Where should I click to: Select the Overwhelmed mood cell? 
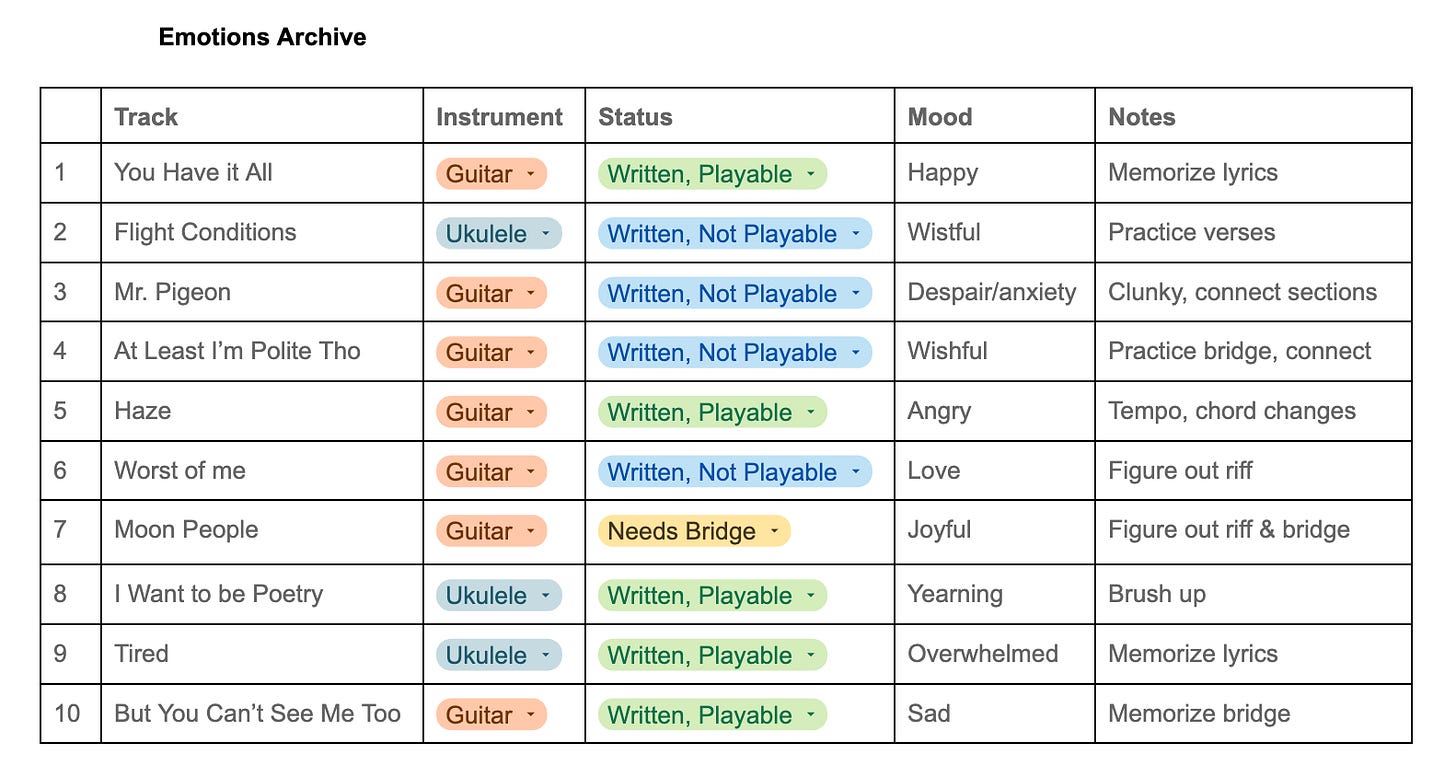(995, 654)
